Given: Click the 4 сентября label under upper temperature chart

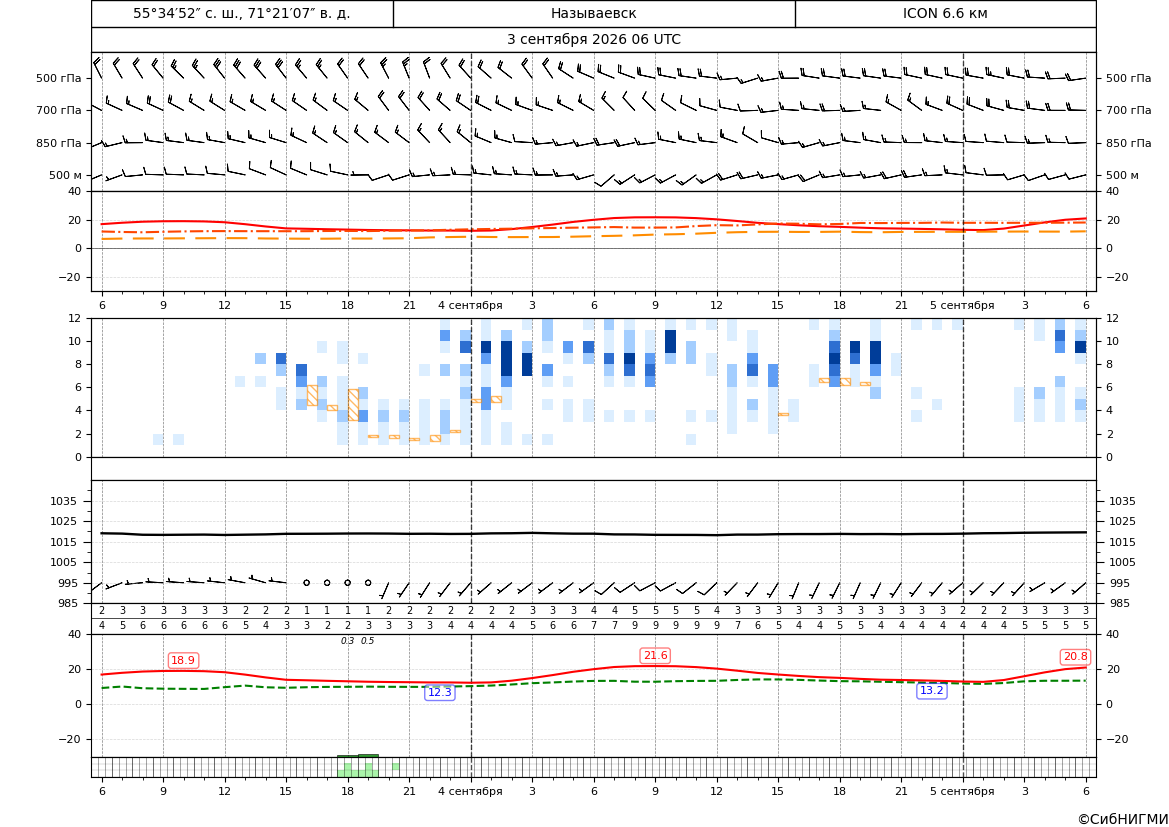Looking at the screenshot, I should point(470,305).
